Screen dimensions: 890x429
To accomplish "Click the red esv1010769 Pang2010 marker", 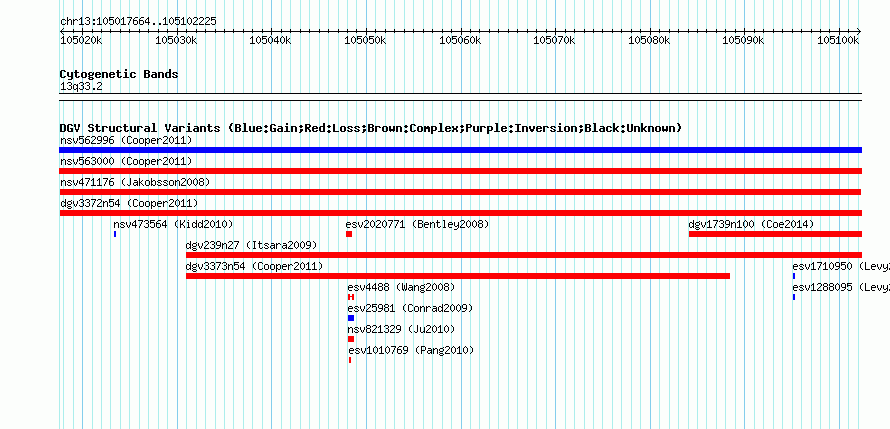I will tap(350, 360).
